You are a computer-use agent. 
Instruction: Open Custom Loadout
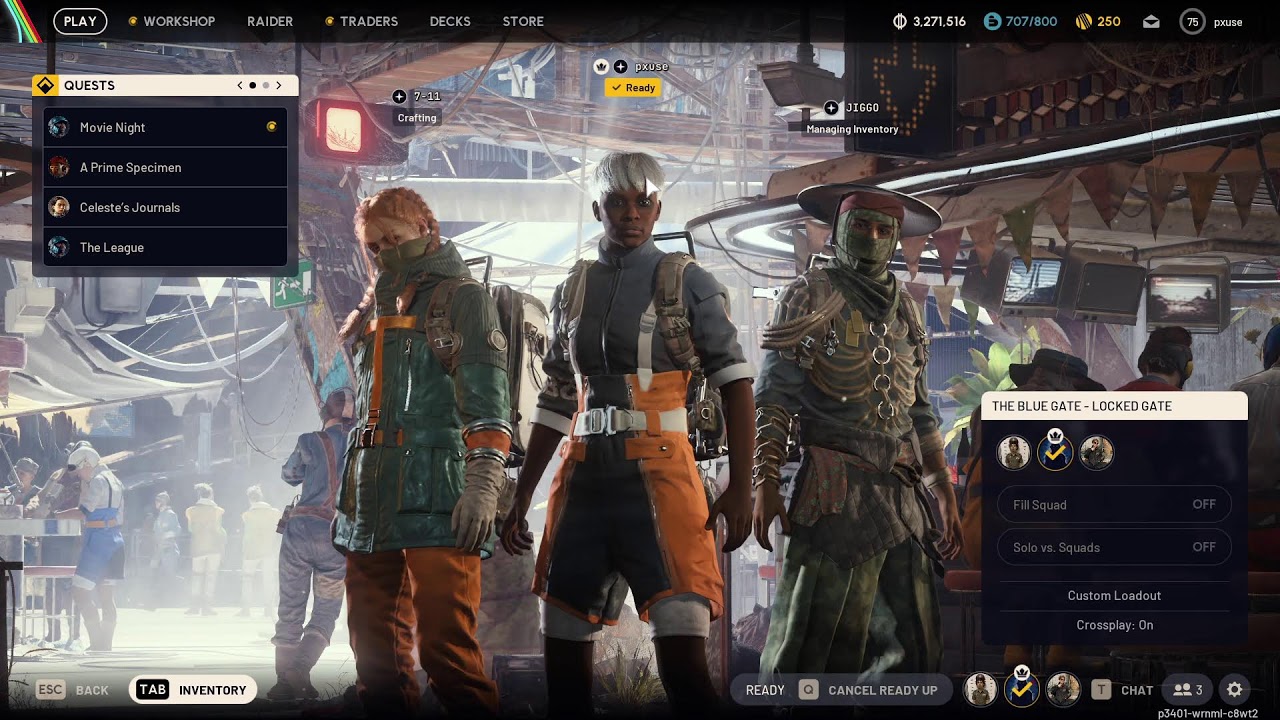coord(1114,595)
